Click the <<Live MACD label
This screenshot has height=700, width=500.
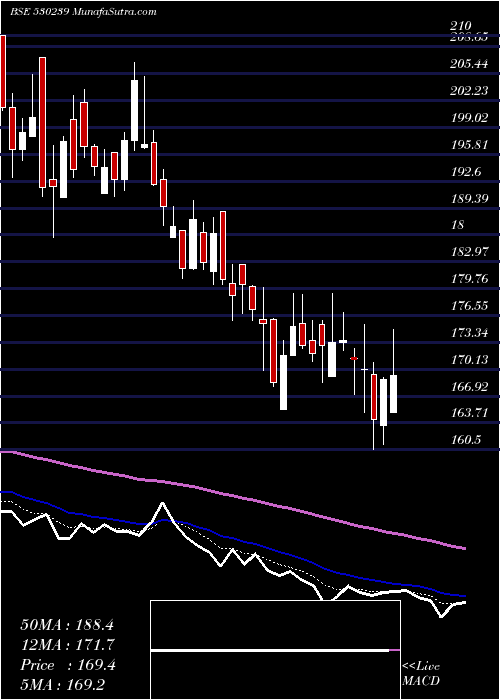(x=421, y=673)
